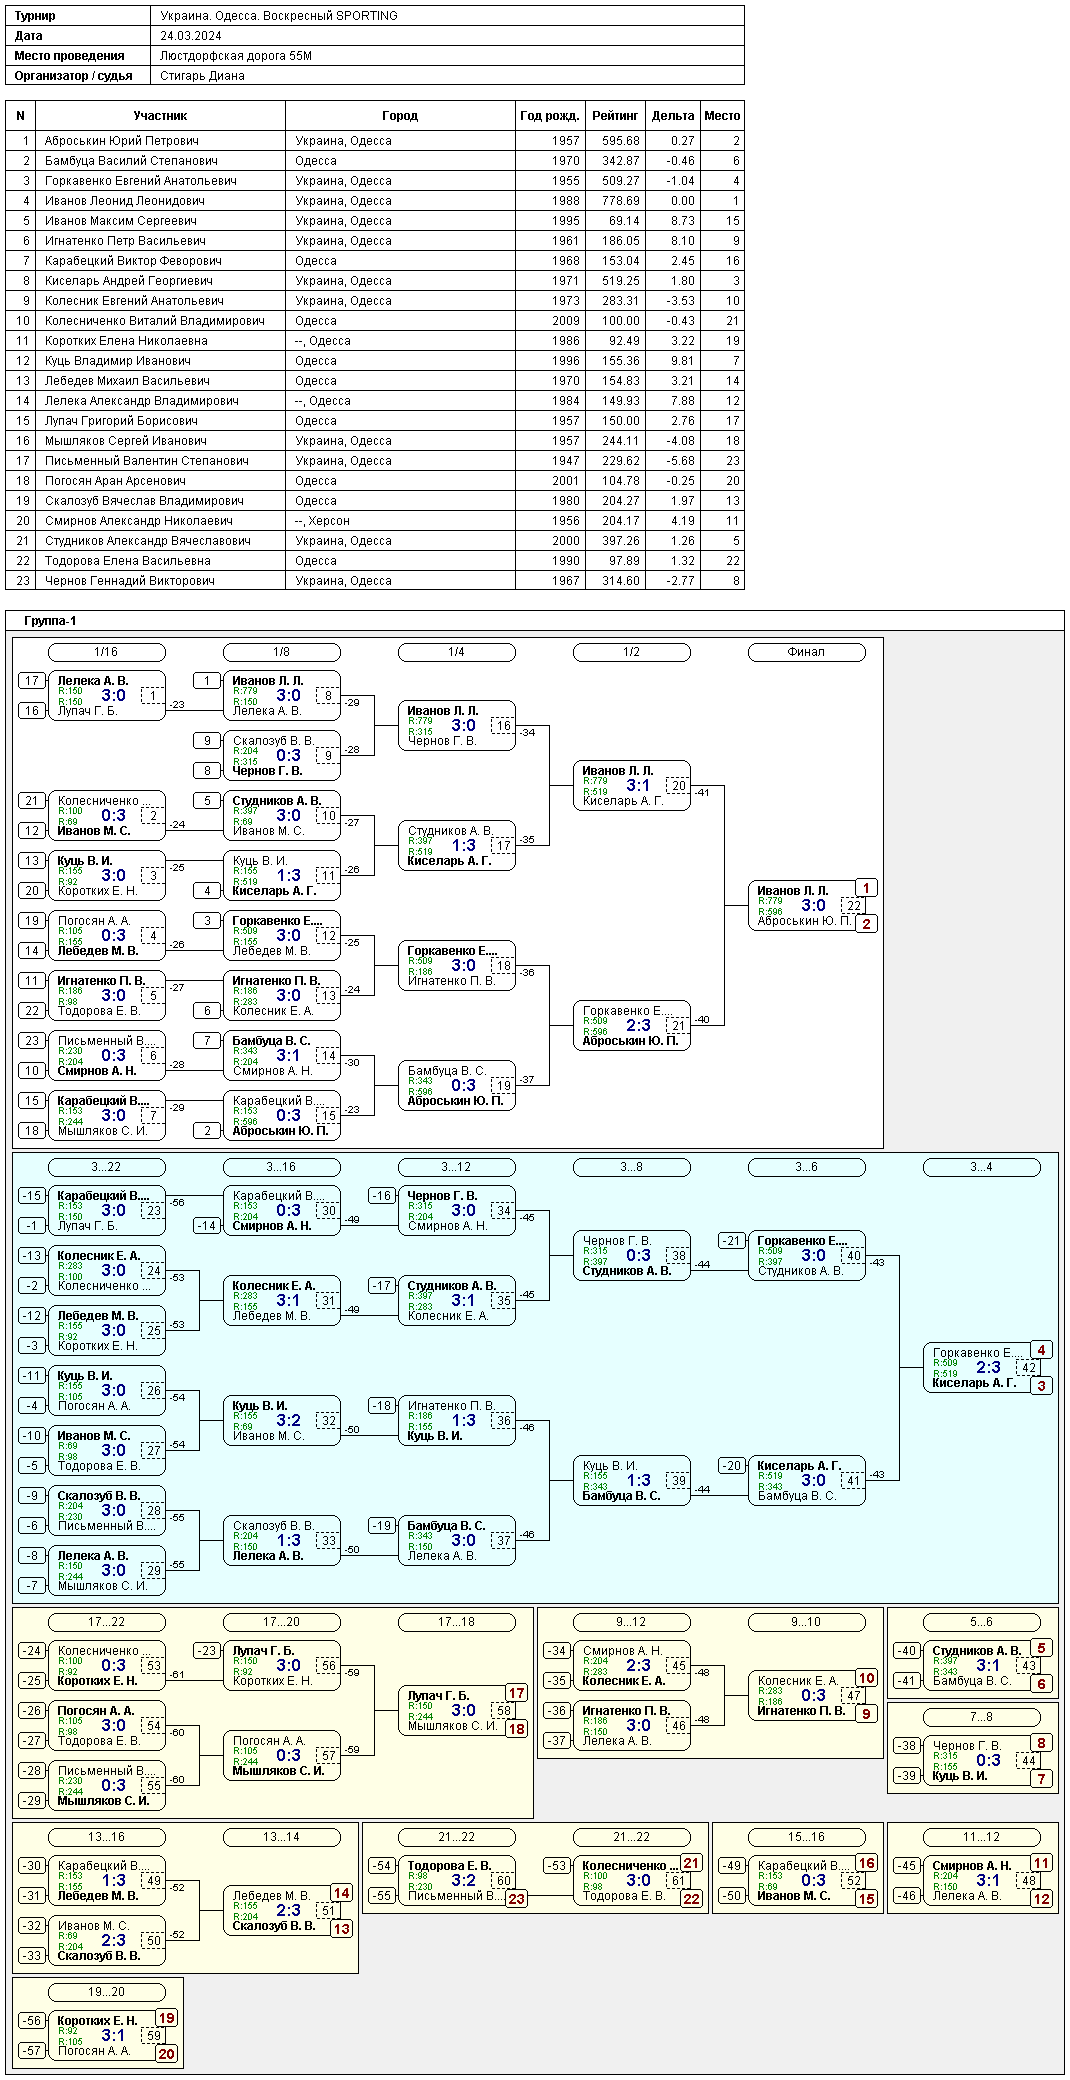This screenshot has height=2080, width=1070.
Task: Click the '17...20' round header
Action: pyautogui.click(x=281, y=1622)
